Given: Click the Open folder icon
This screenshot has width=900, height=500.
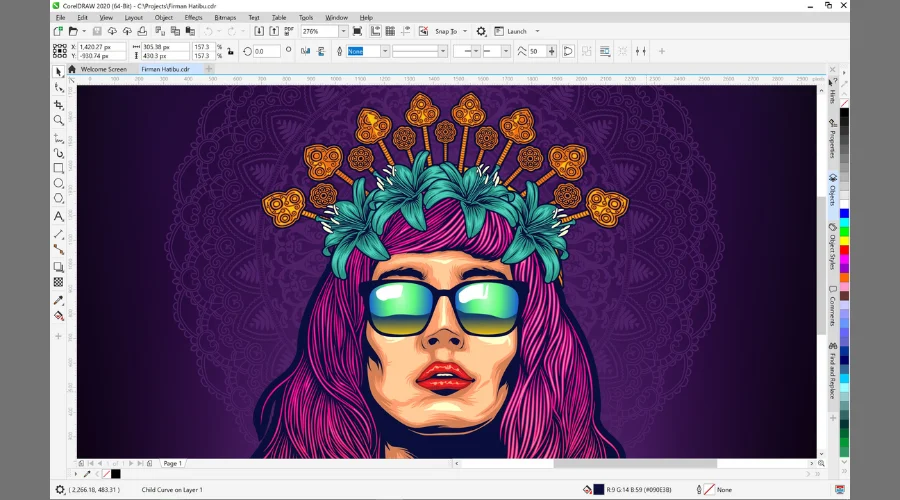Looking at the screenshot, I should tap(73, 31).
